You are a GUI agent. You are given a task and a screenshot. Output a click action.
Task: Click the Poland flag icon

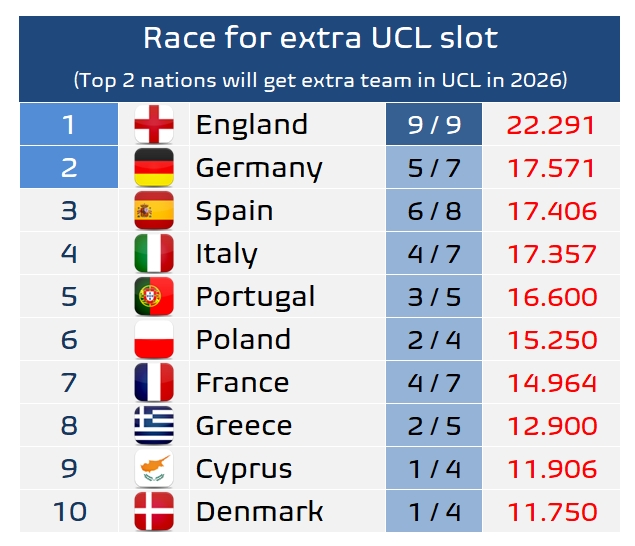pyautogui.click(x=154, y=340)
